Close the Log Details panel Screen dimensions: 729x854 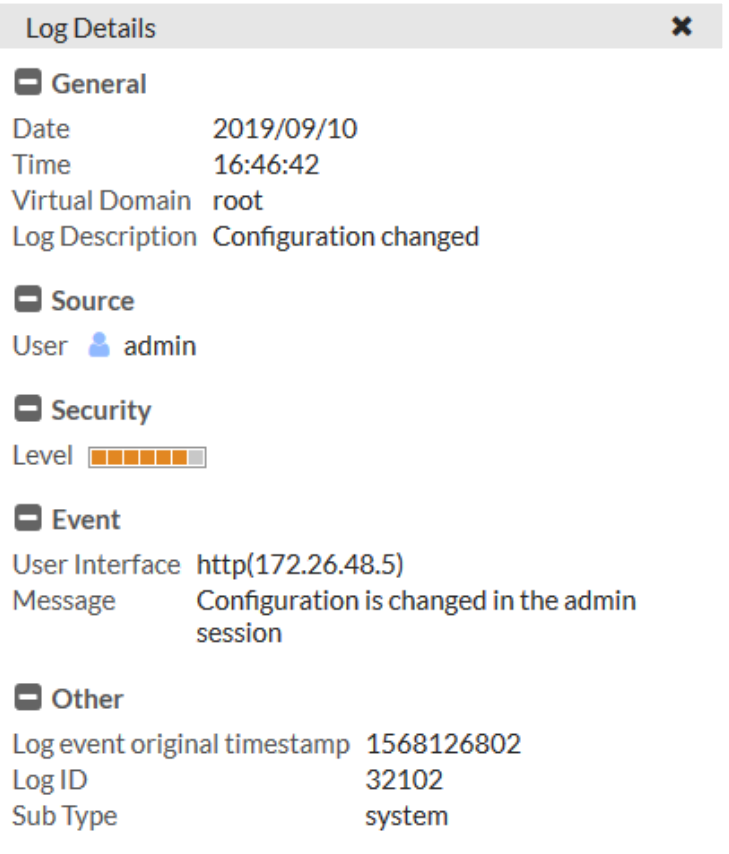(x=682, y=27)
